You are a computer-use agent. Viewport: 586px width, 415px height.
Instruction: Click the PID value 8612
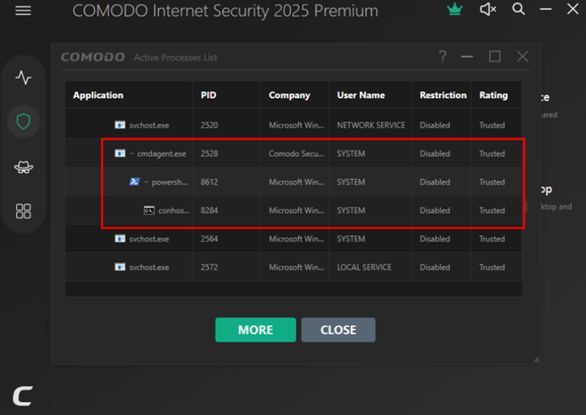pyautogui.click(x=209, y=182)
